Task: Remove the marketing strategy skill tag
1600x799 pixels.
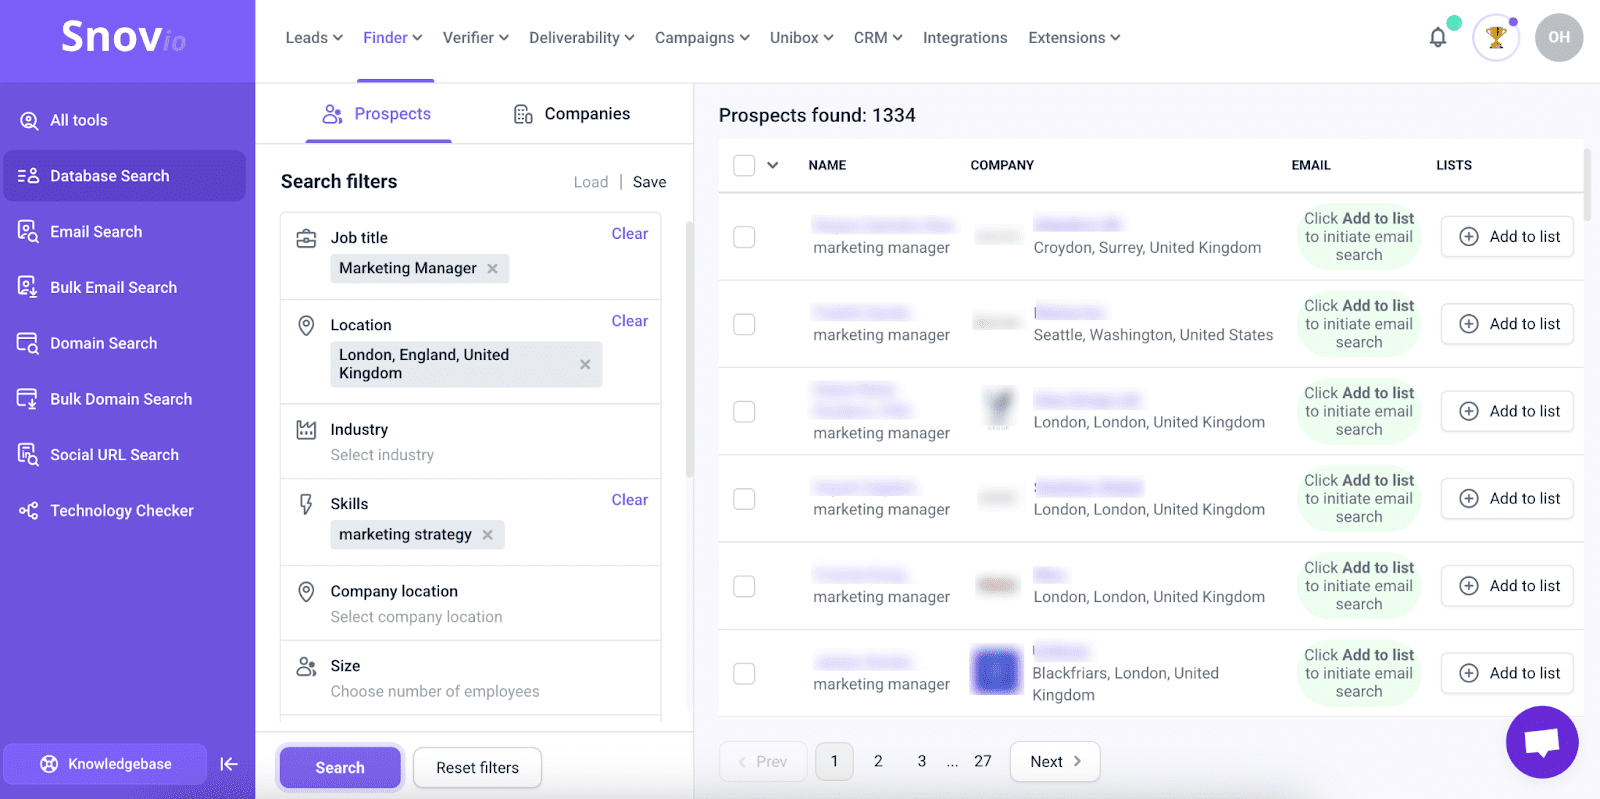Action: 488,535
